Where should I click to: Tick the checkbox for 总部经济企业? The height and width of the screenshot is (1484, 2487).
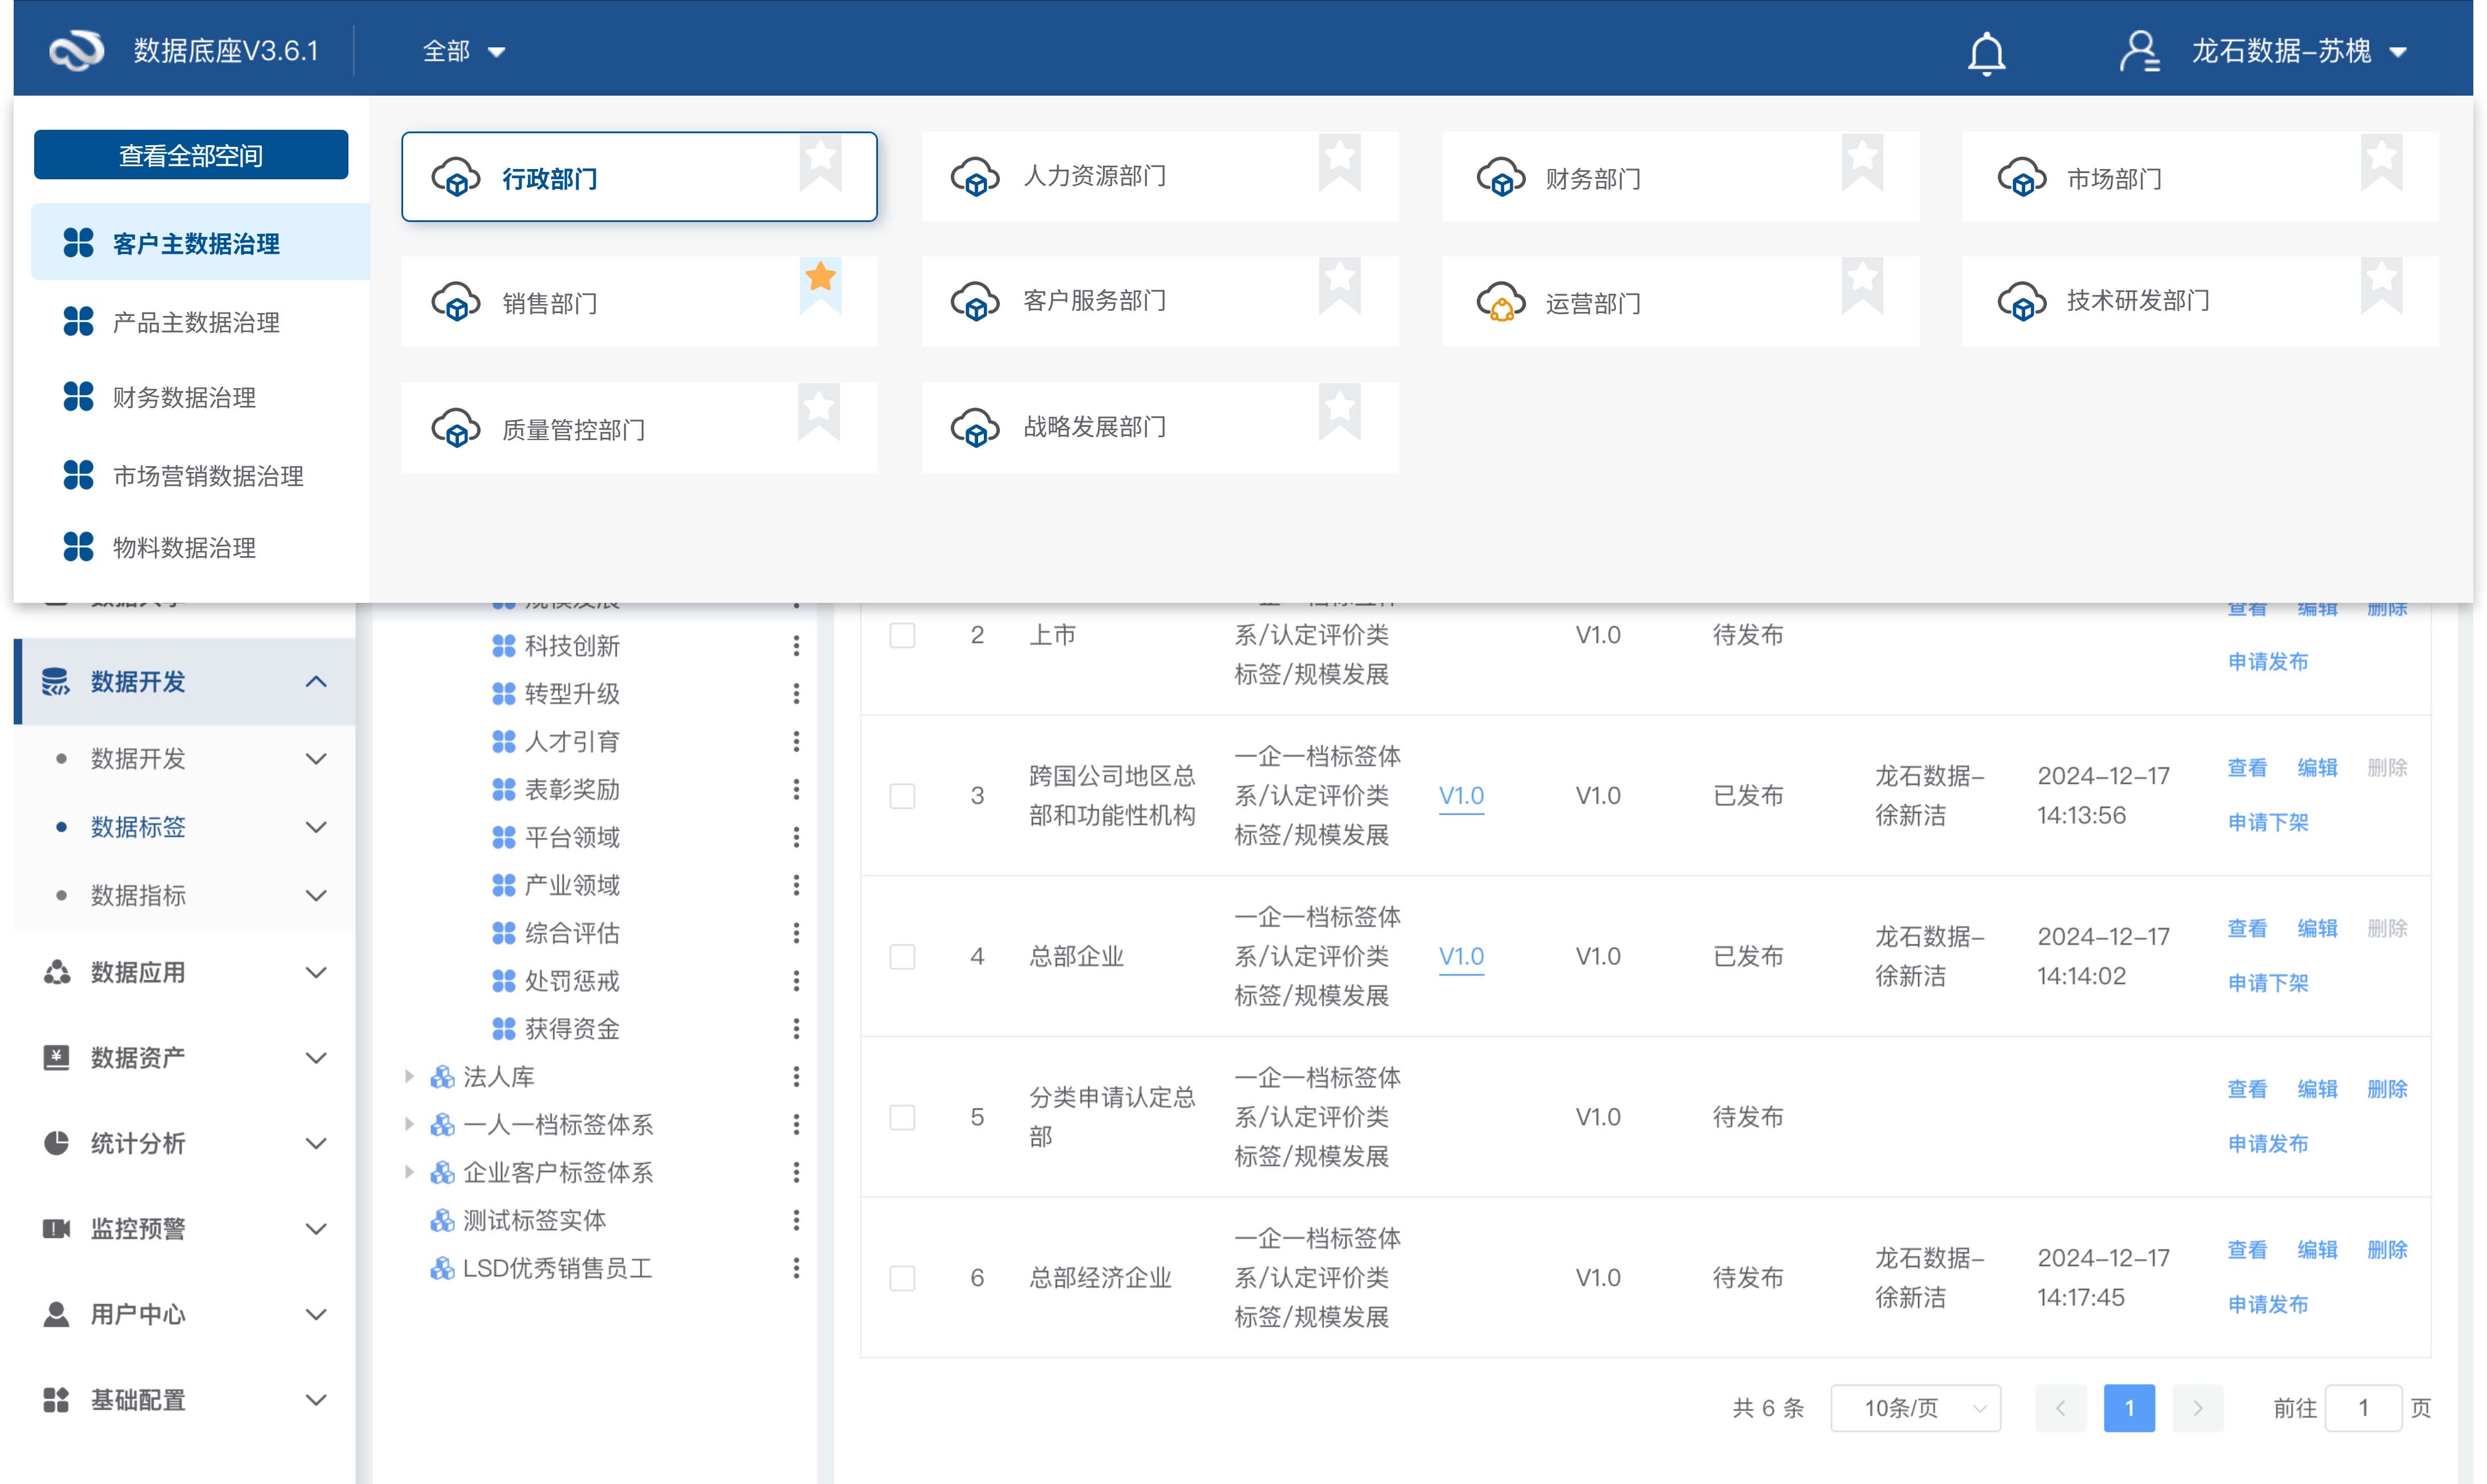click(902, 1278)
